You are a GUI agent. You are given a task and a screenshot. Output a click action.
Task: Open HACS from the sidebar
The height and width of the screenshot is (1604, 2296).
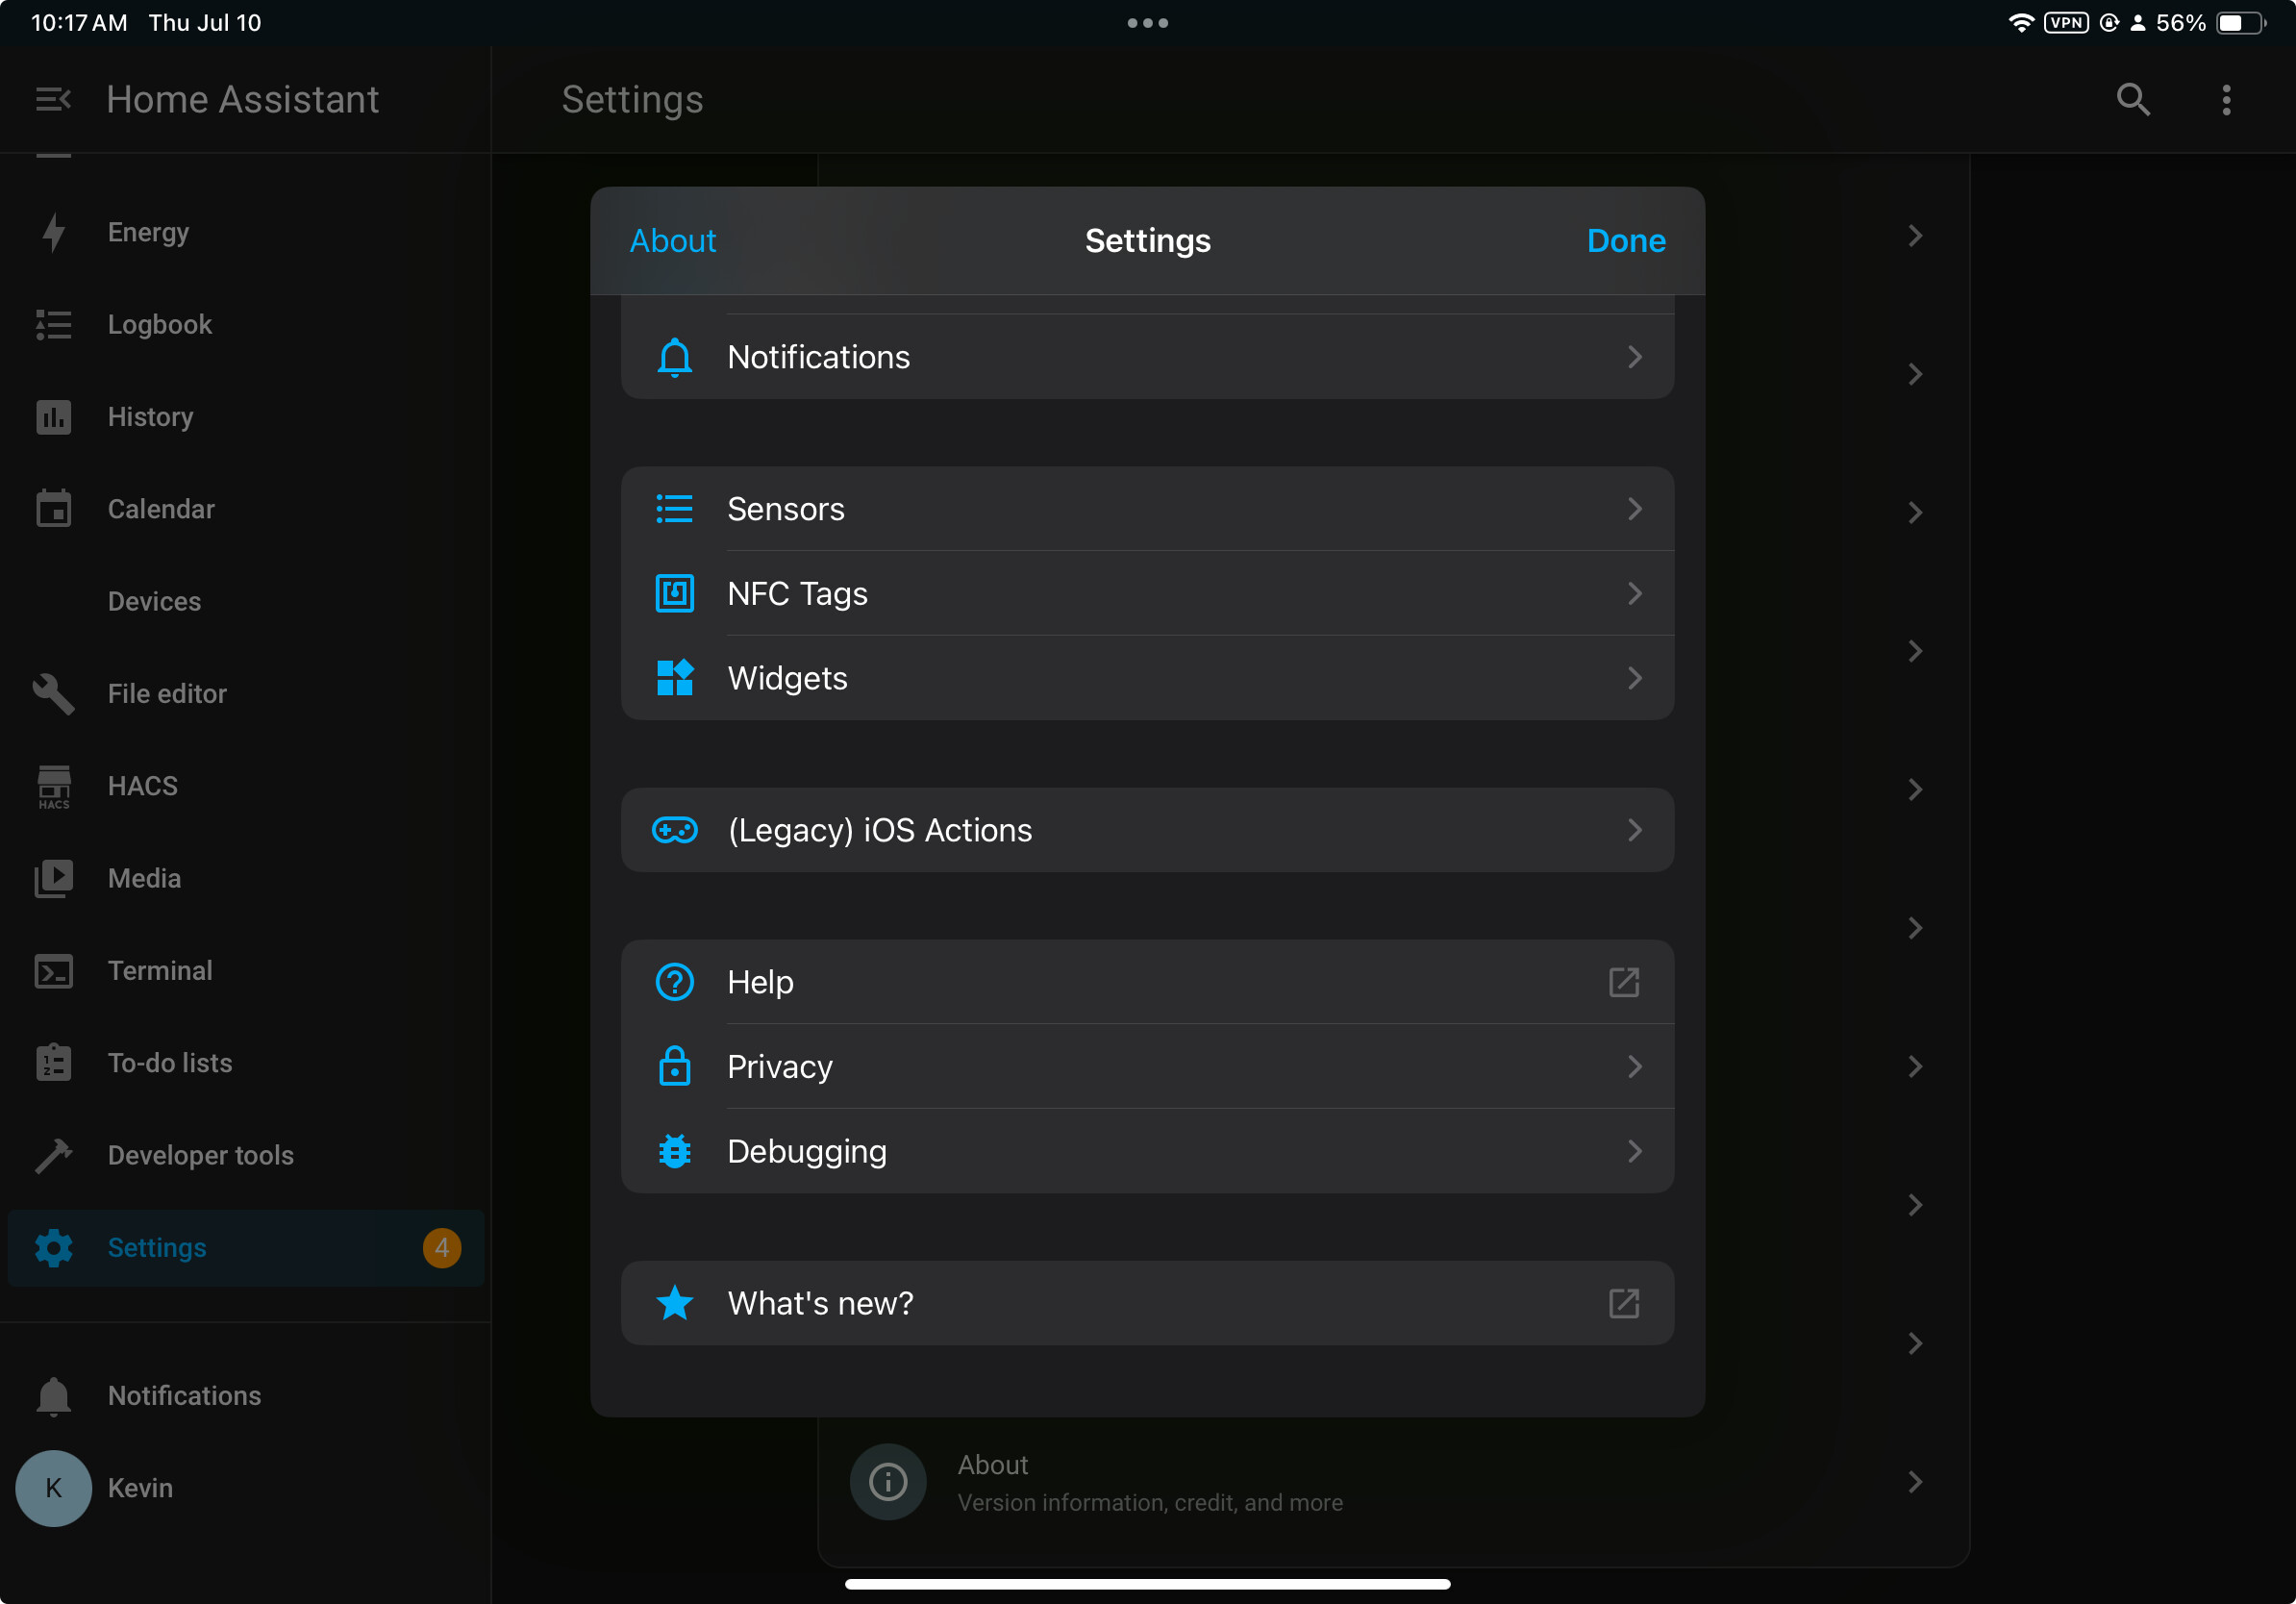(143, 786)
